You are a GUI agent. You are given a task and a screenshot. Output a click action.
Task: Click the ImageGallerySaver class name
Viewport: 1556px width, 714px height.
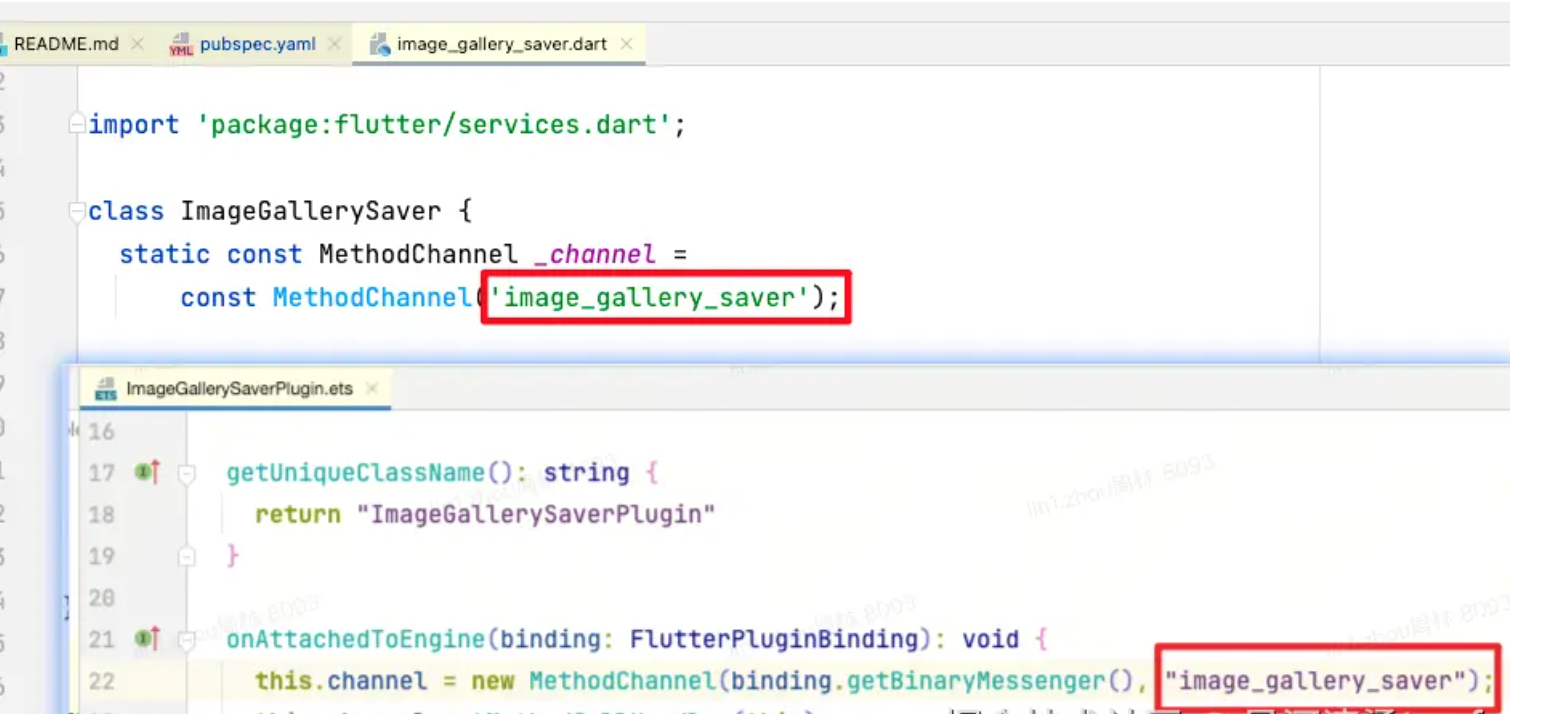coord(311,212)
